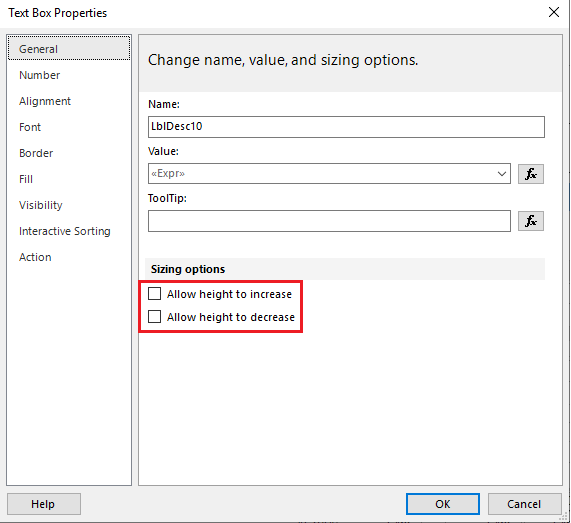This screenshot has height=523, width=571.
Task: Open the Alignment page
Action: click(x=45, y=101)
